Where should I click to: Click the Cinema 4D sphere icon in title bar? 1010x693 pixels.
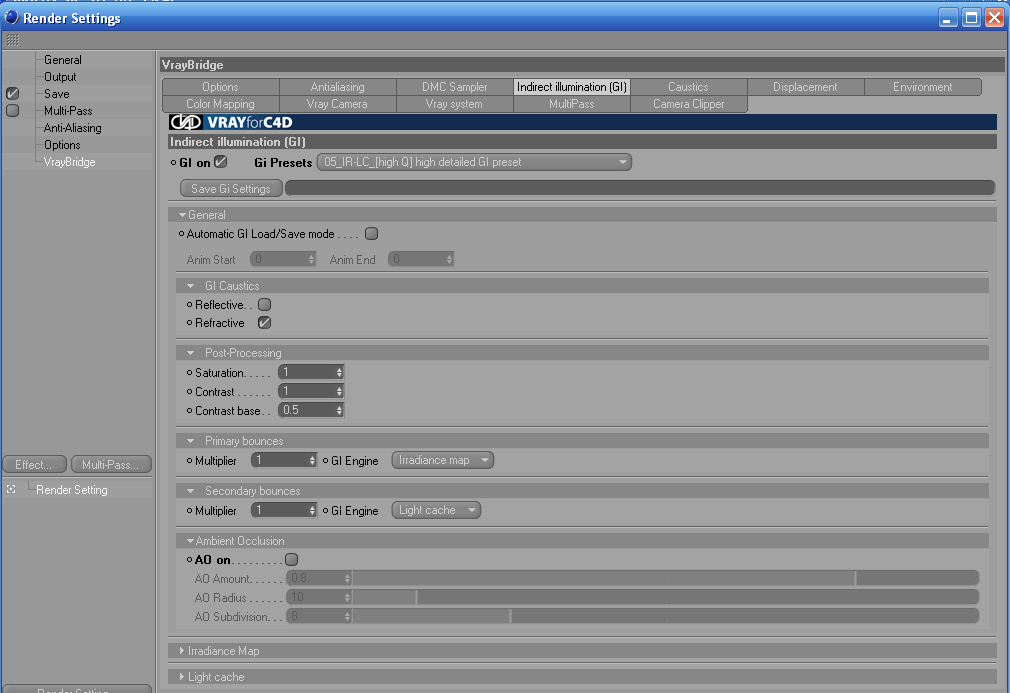tap(12, 17)
